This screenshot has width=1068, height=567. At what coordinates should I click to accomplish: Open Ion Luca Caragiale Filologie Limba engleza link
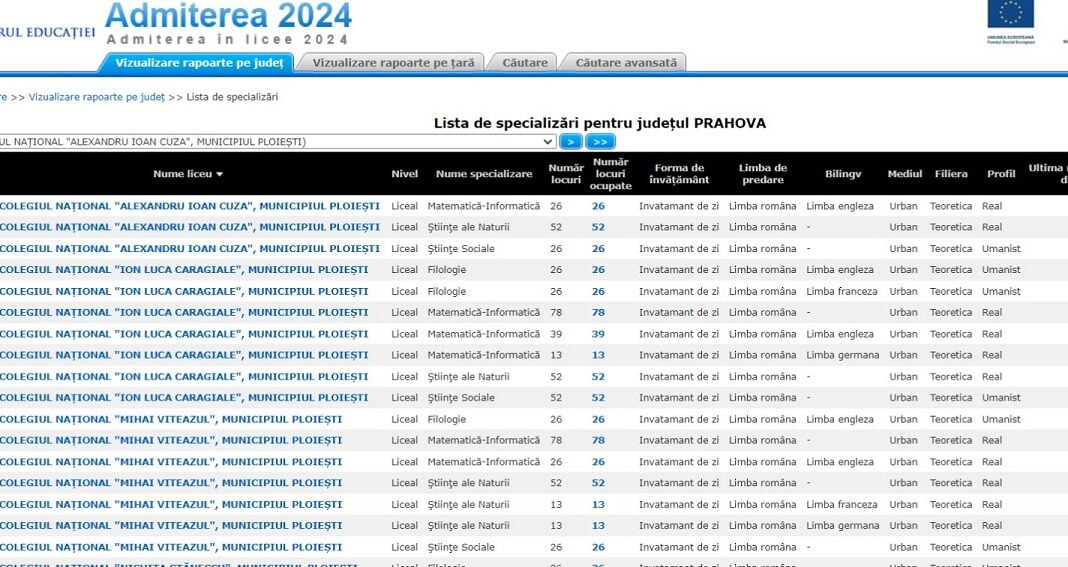(184, 270)
